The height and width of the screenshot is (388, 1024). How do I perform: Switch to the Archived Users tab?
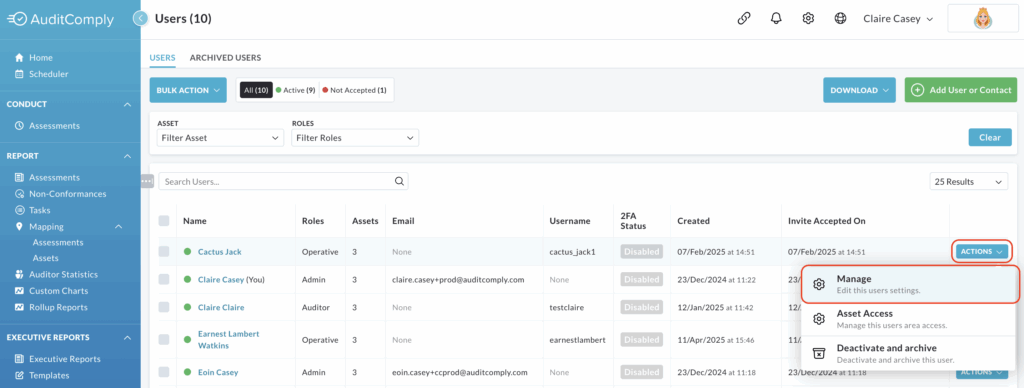tap(225, 57)
